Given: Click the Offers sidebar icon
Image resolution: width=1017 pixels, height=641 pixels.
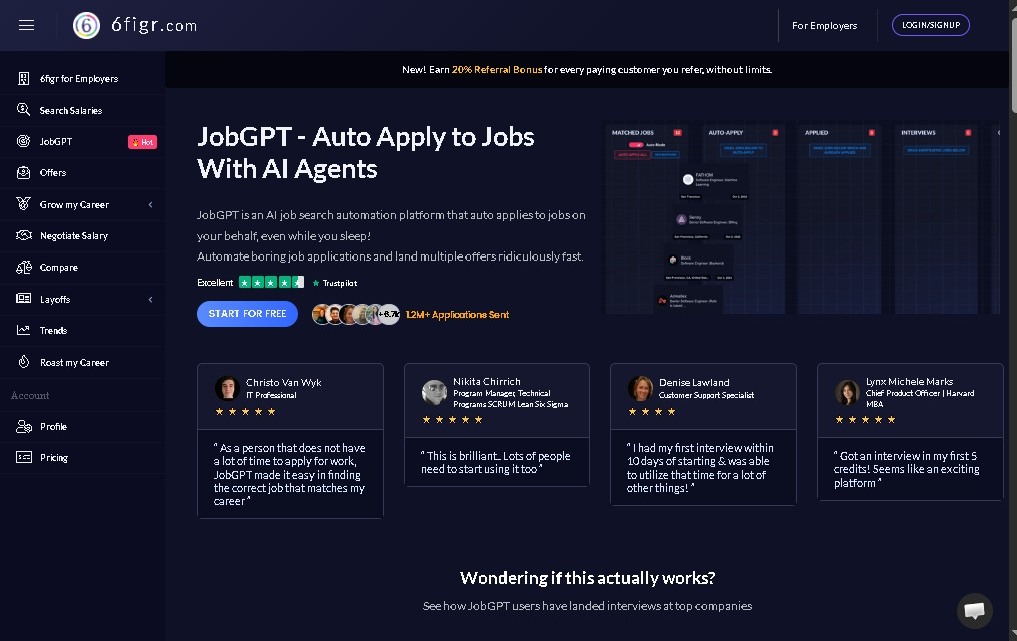Looking at the screenshot, I should tap(23, 173).
